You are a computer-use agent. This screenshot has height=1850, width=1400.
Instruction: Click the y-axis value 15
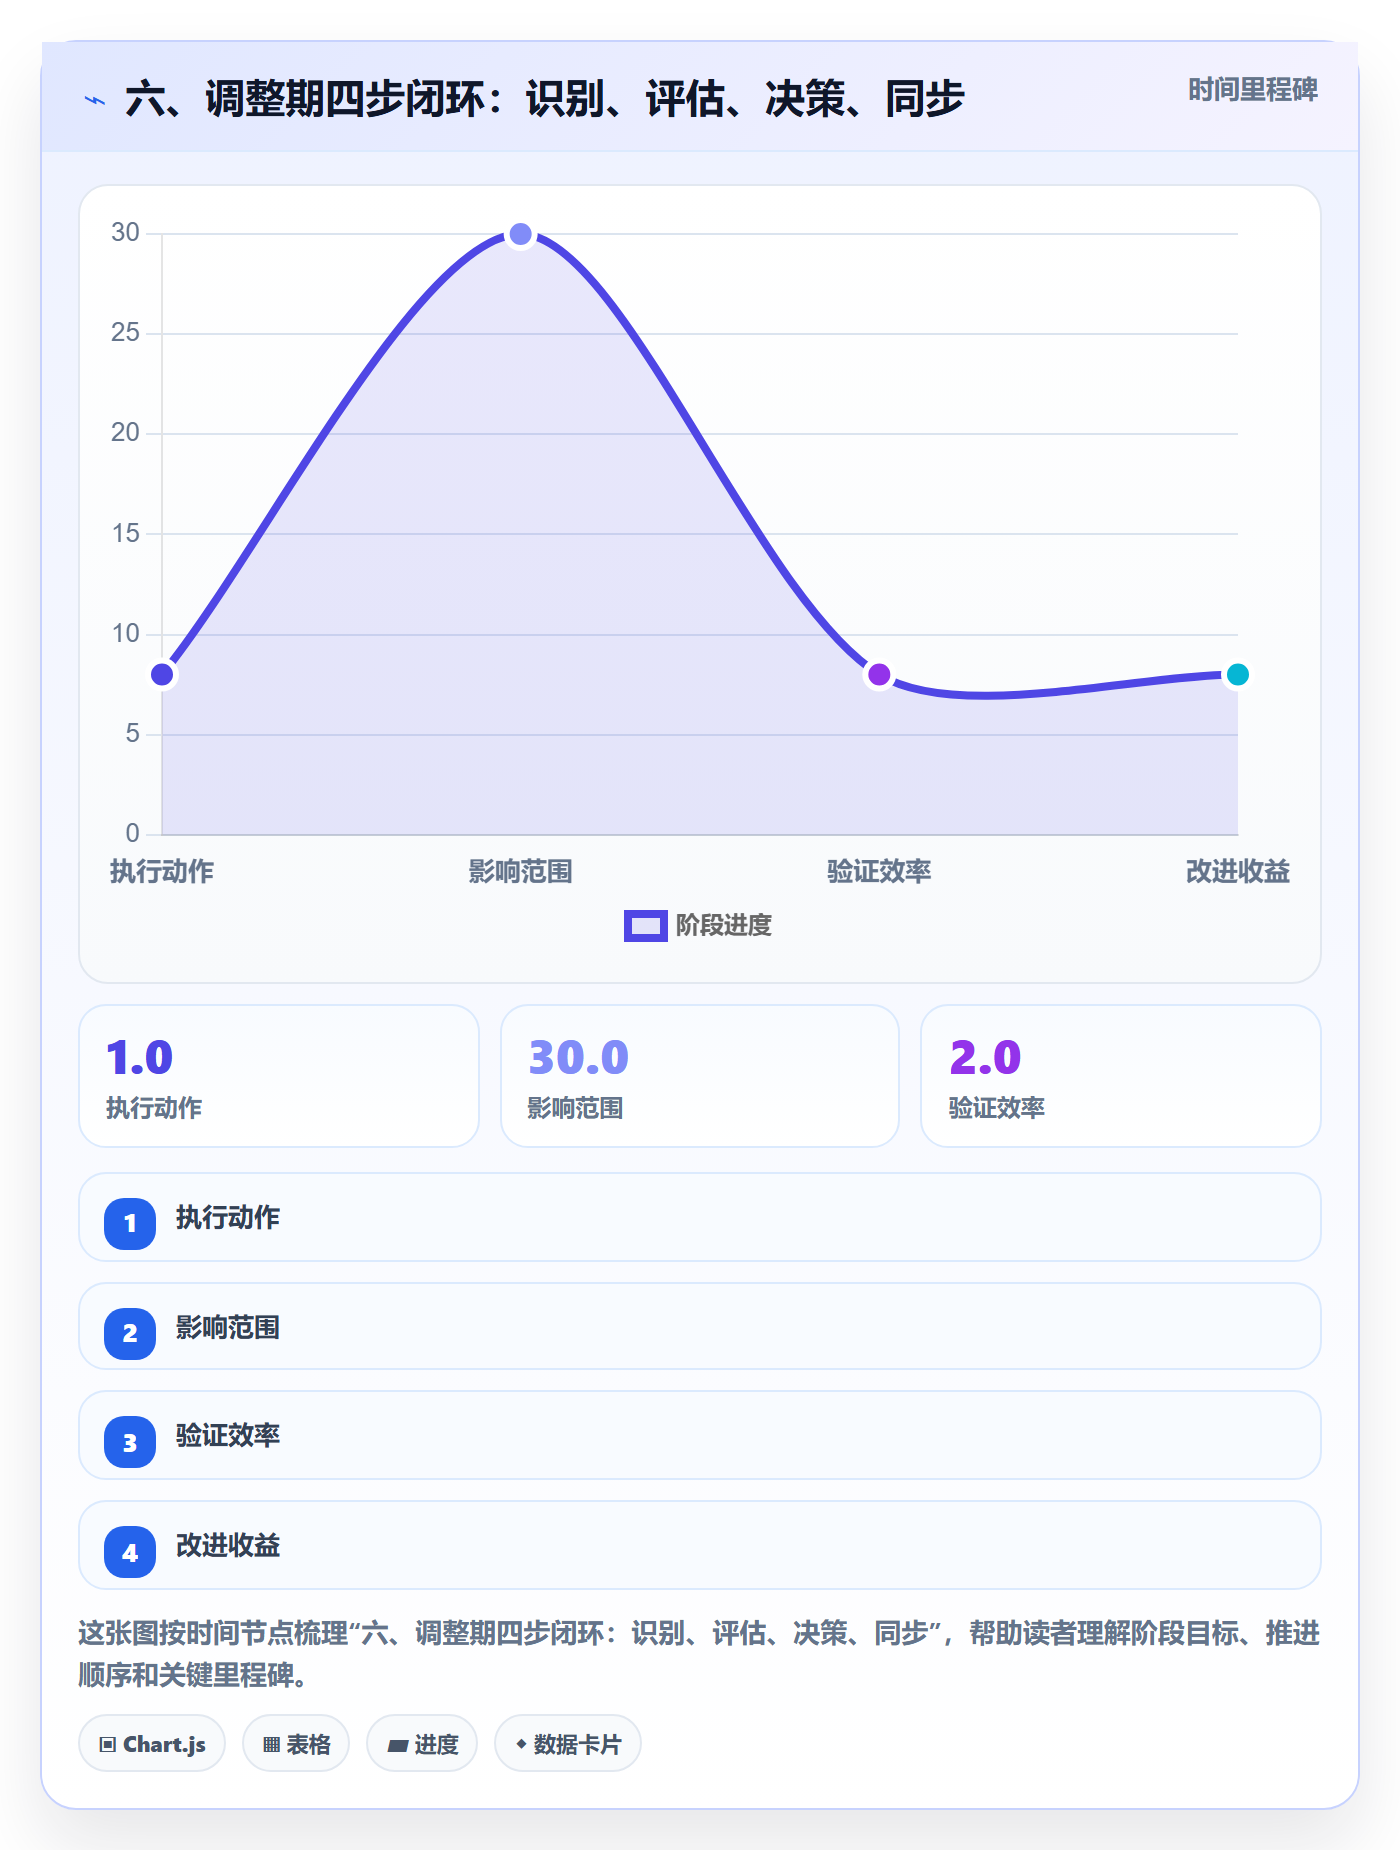coord(125,534)
